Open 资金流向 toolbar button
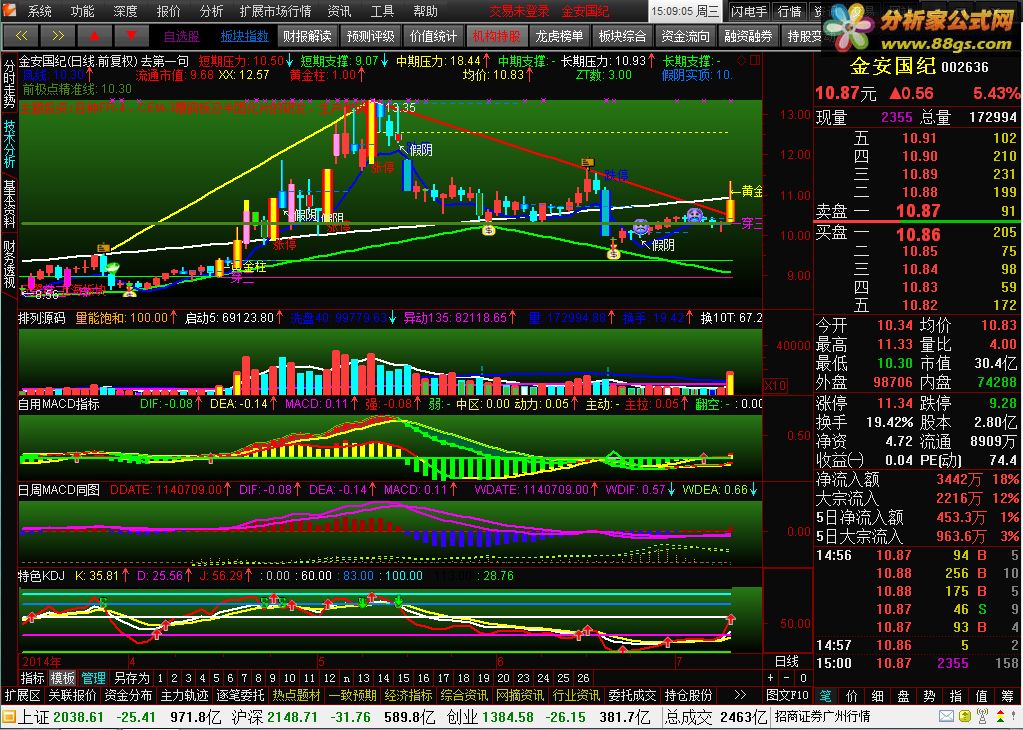The image size is (1023, 730). [685, 37]
